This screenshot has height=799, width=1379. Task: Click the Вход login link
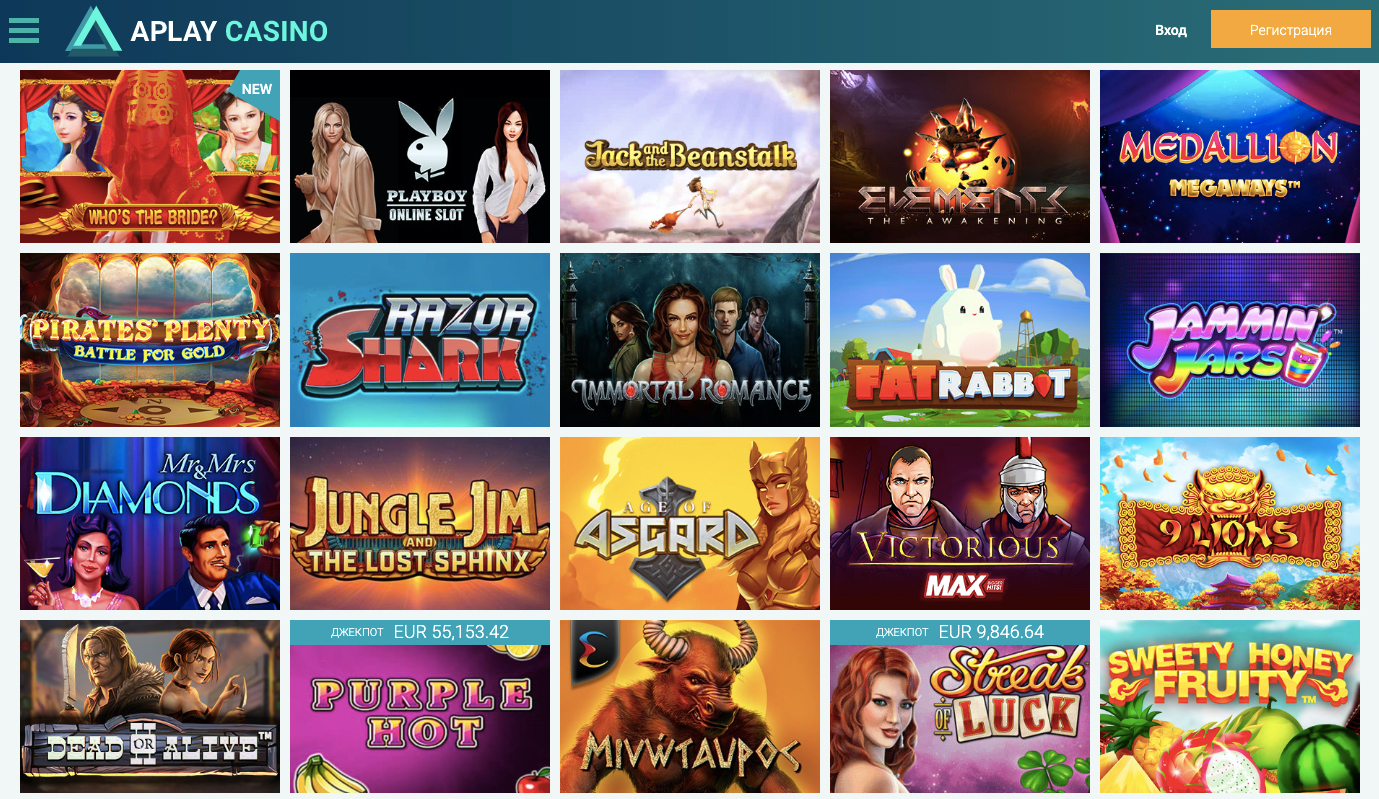coord(1170,30)
